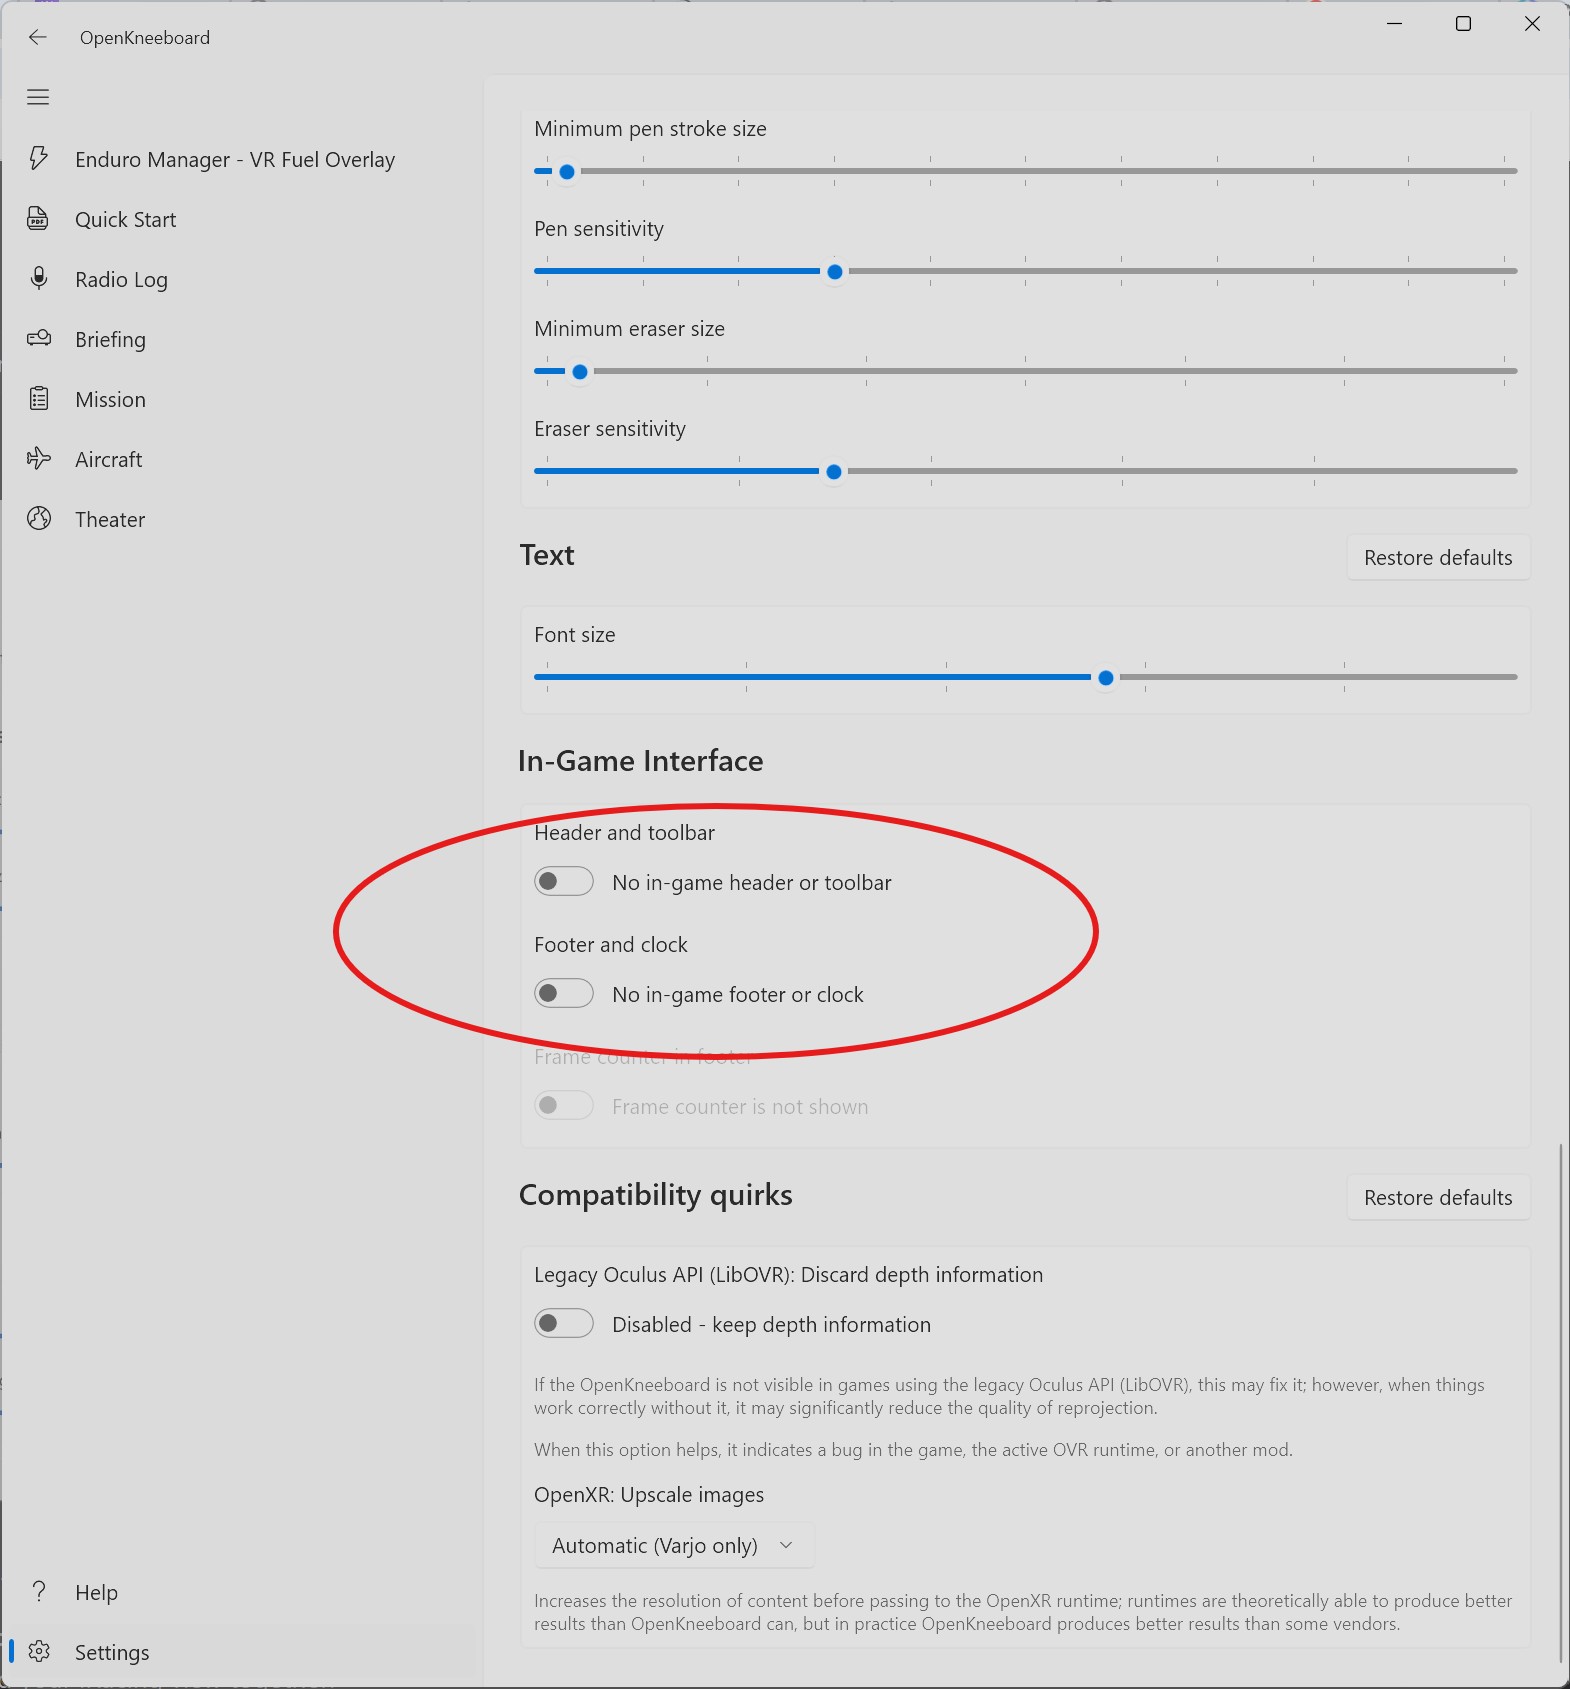Viewport: 1570px width, 1689px height.
Task: Click the lightning bolt Enduro Manager icon
Action: point(38,158)
